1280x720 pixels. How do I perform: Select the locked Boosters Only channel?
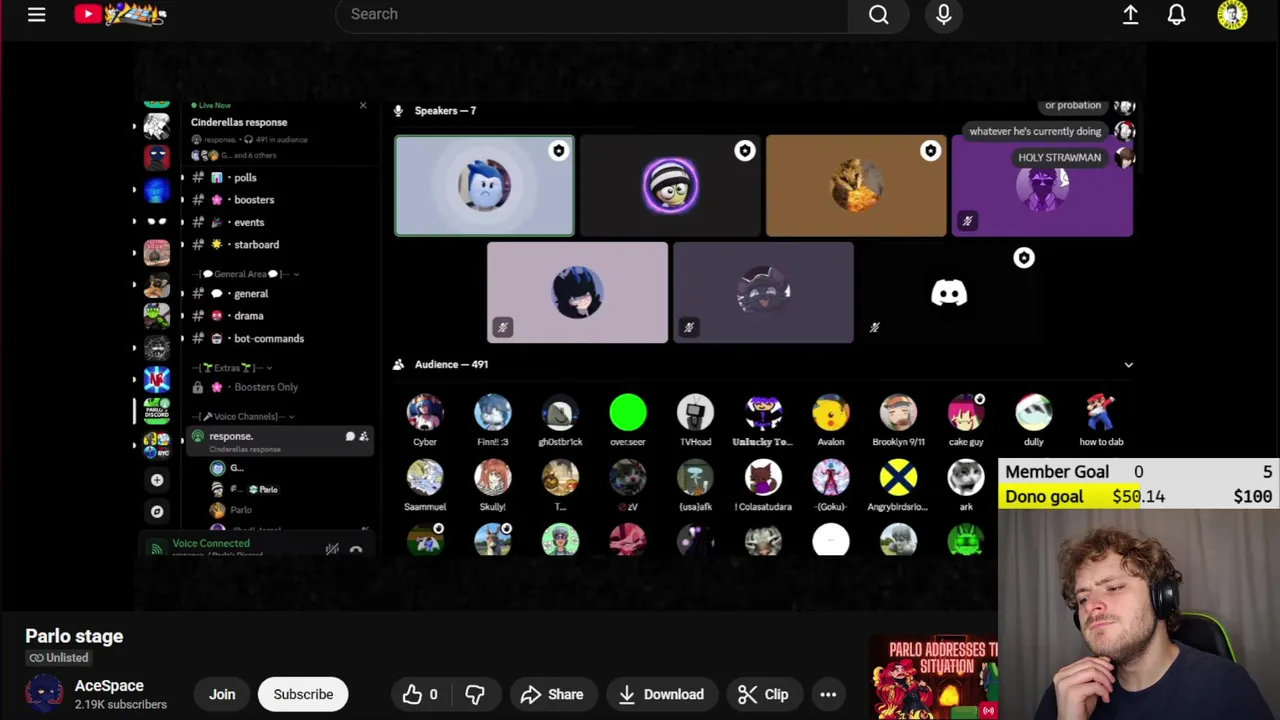click(x=265, y=387)
